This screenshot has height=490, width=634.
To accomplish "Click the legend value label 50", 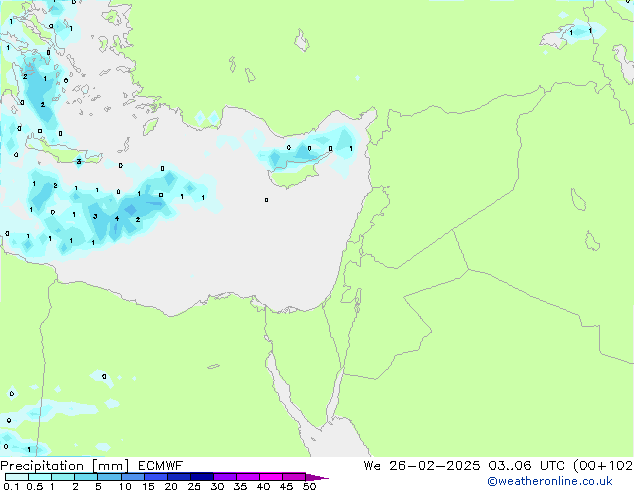I will click(x=309, y=486).
